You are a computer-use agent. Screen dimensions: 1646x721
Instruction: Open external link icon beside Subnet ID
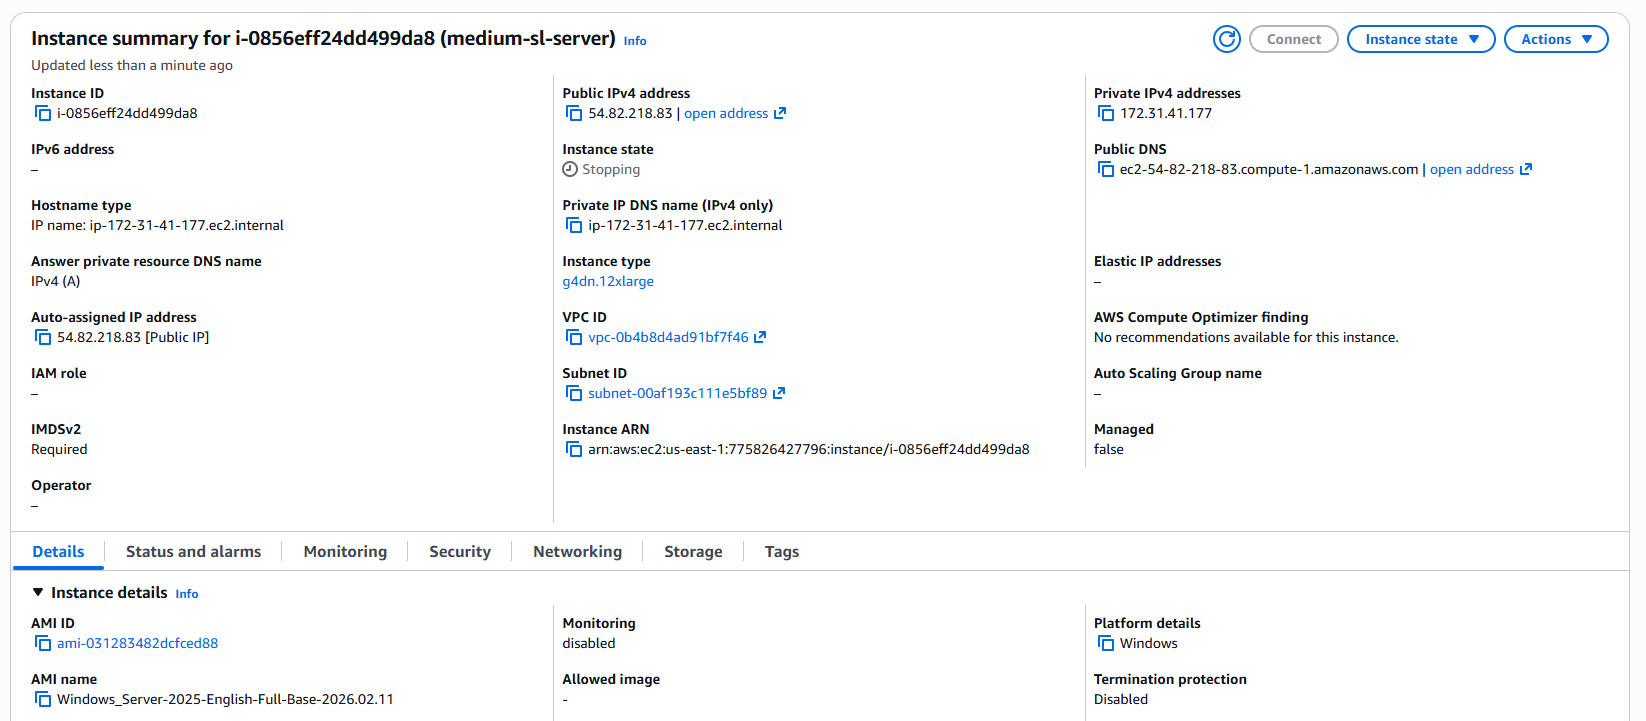click(779, 393)
